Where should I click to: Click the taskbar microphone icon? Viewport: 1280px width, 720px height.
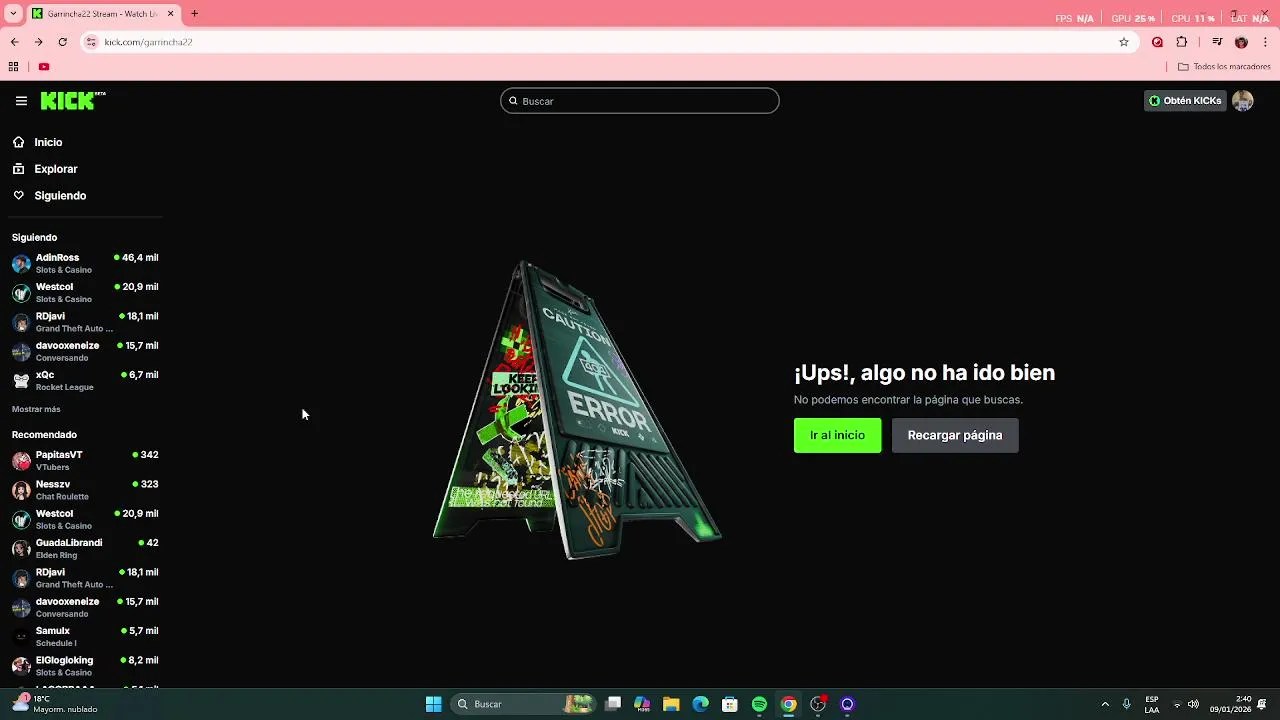(1127, 704)
